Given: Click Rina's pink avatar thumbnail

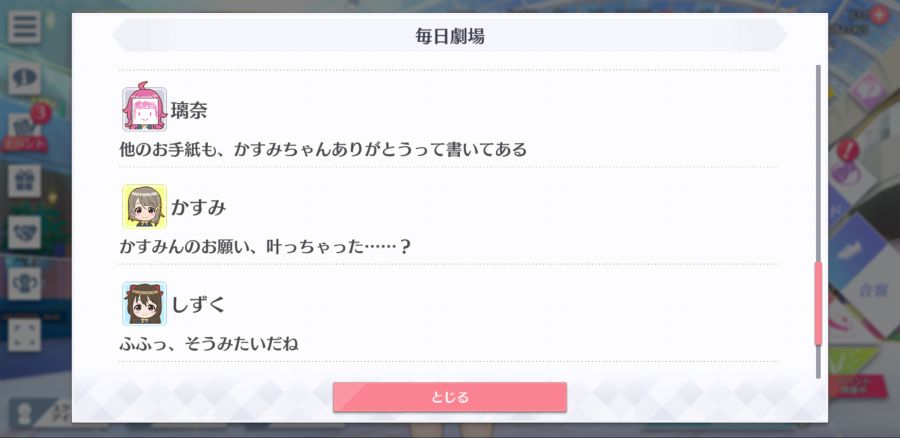Looking at the screenshot, I should [145, 109].
